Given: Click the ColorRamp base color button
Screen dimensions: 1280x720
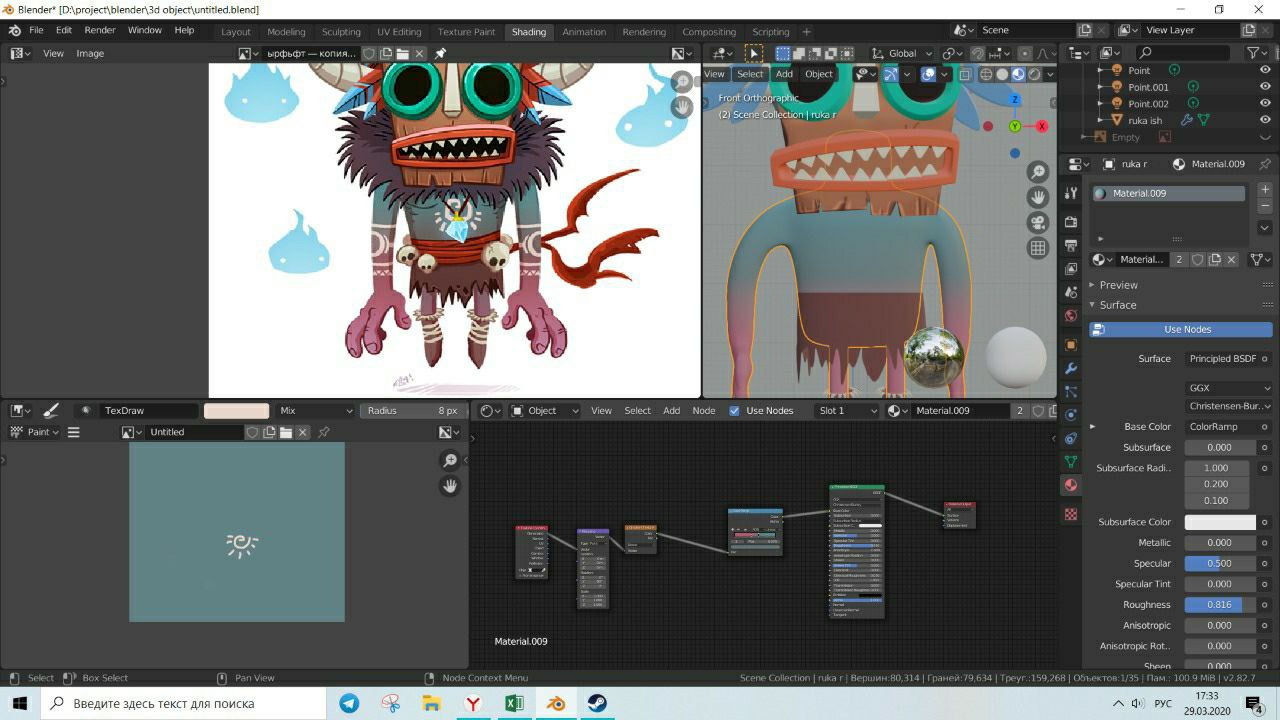Looking at the screenshot, I should point(1222,427).
